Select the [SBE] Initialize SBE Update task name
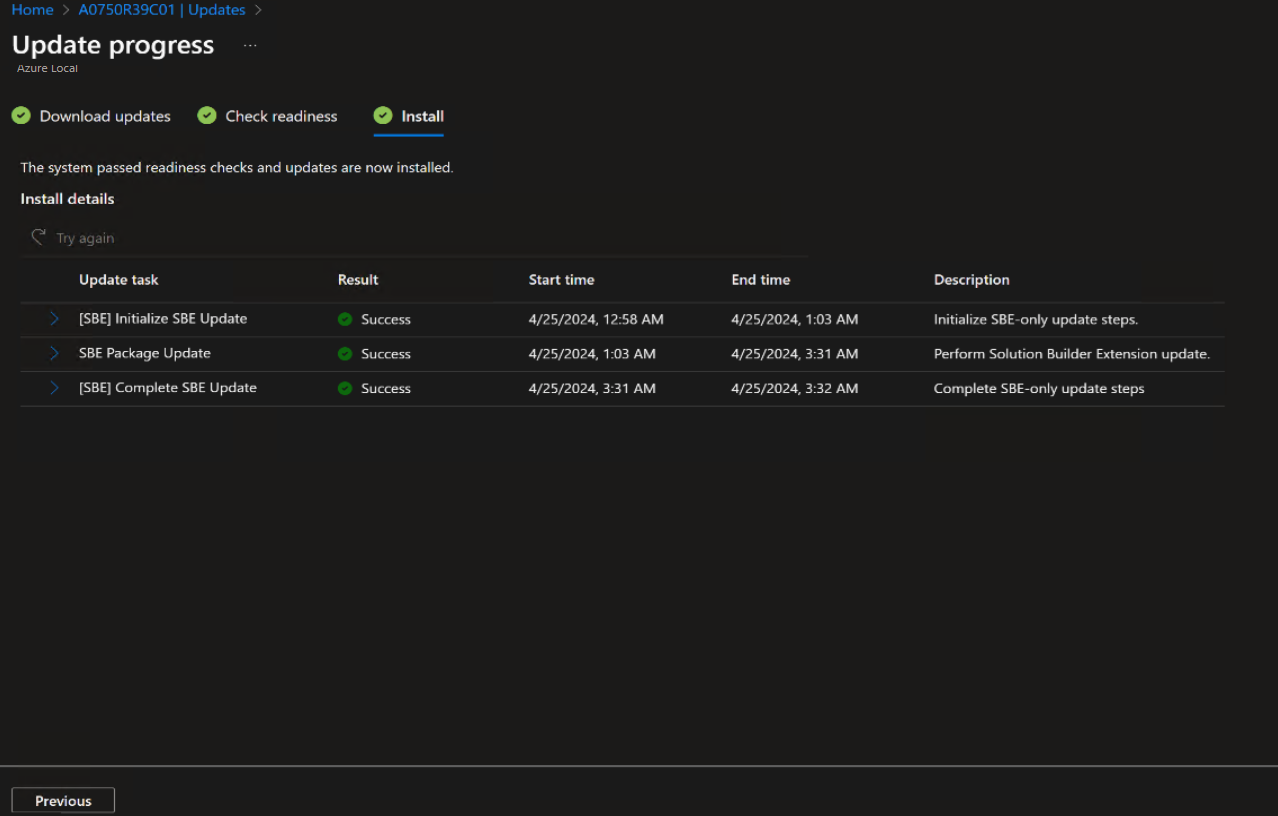This screenshot has width=1278, height=816. coord(163,319)
